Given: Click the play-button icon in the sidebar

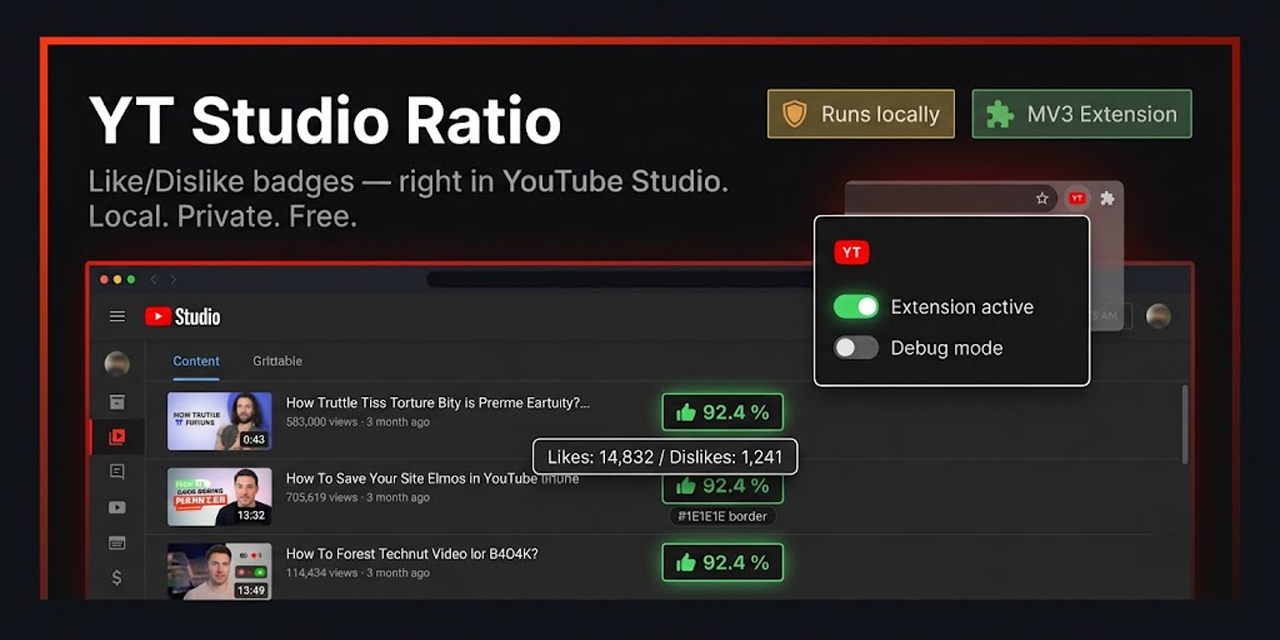Looking at the screenshot, I should coord(117,508).
